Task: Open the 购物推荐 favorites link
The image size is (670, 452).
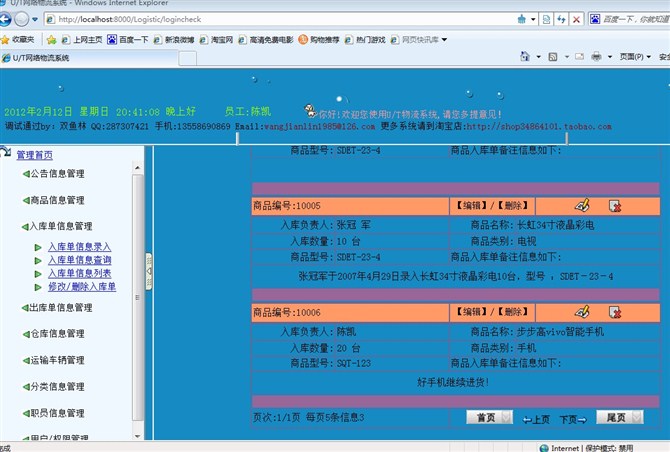Action: point(319,40)
